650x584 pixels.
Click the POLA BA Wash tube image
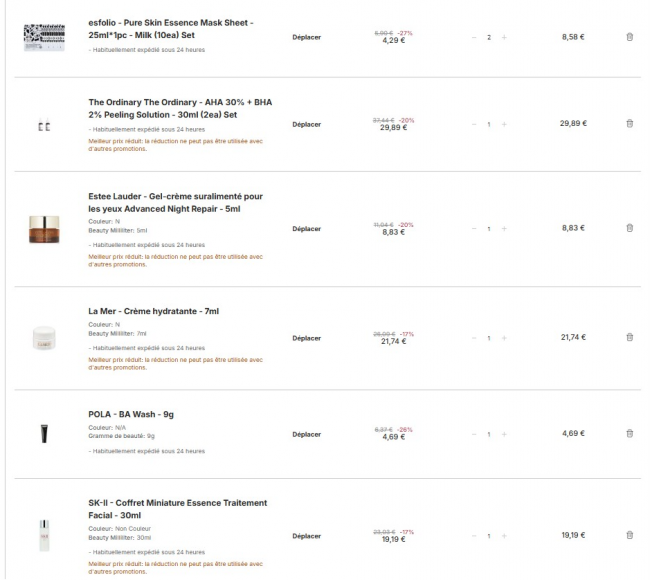(x=44, y=433)
